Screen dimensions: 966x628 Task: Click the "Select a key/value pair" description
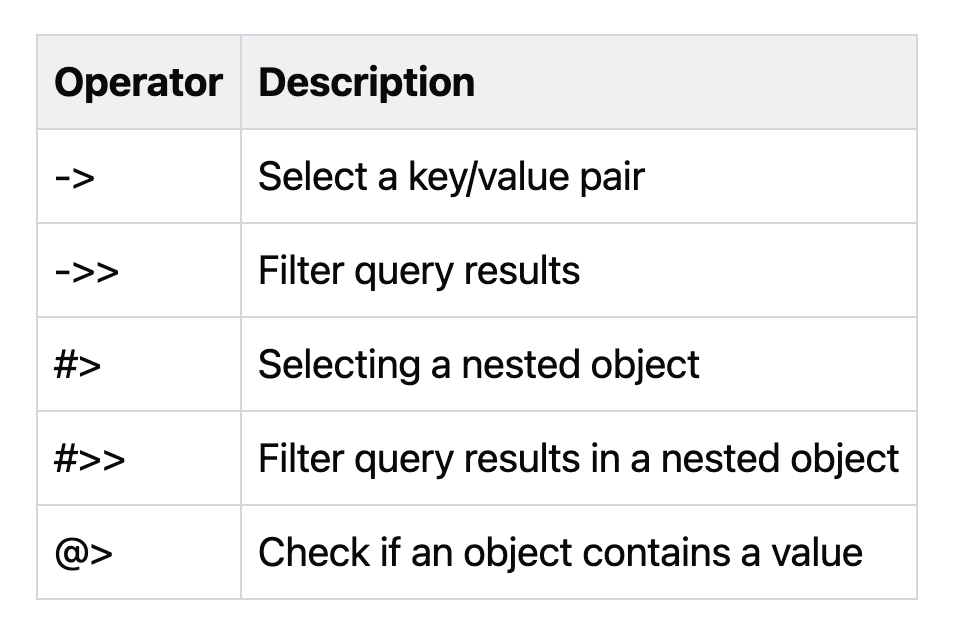451,177
